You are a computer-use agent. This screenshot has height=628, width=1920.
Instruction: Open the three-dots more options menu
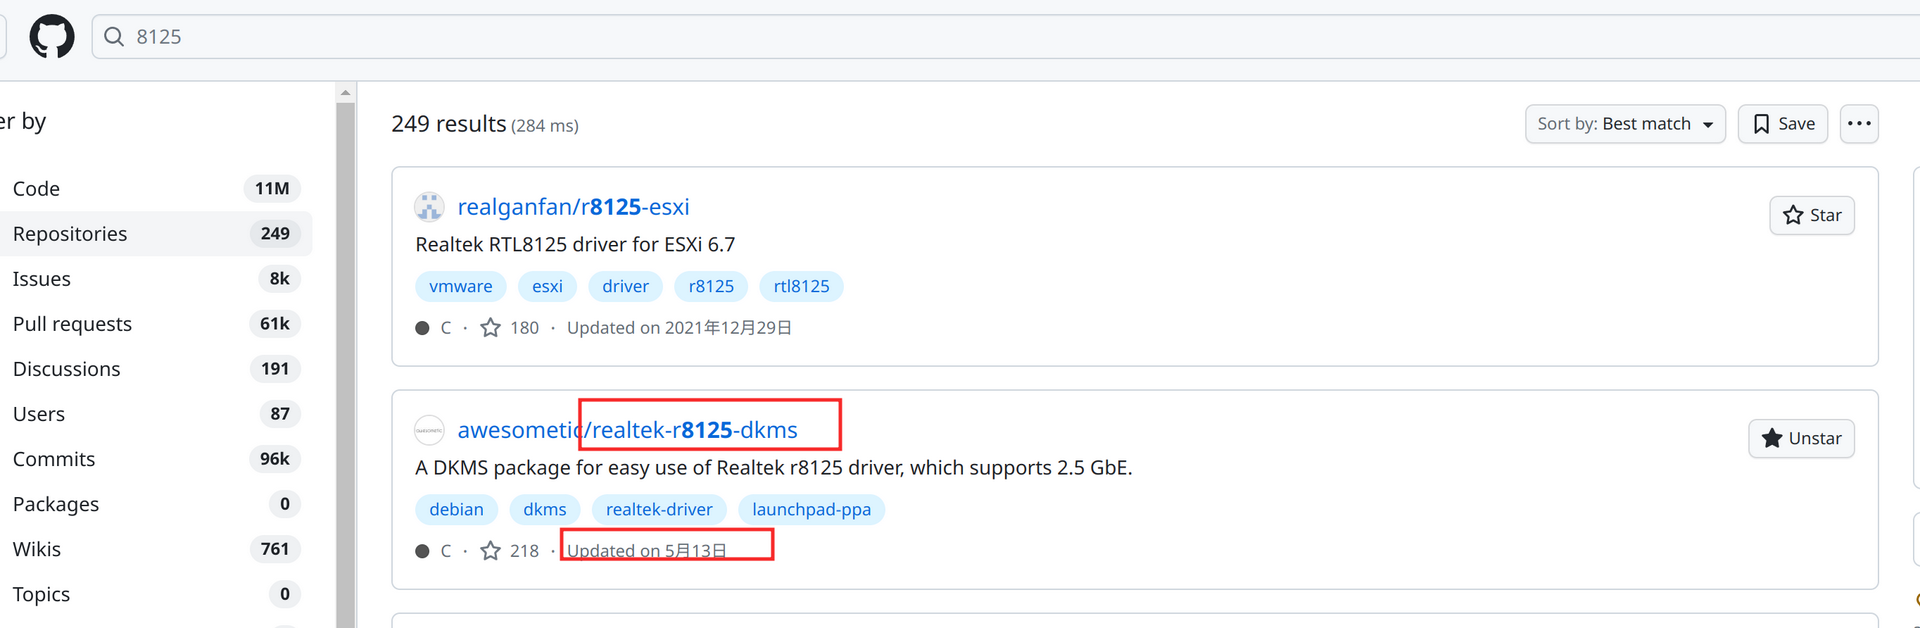tap(1859, 124)
